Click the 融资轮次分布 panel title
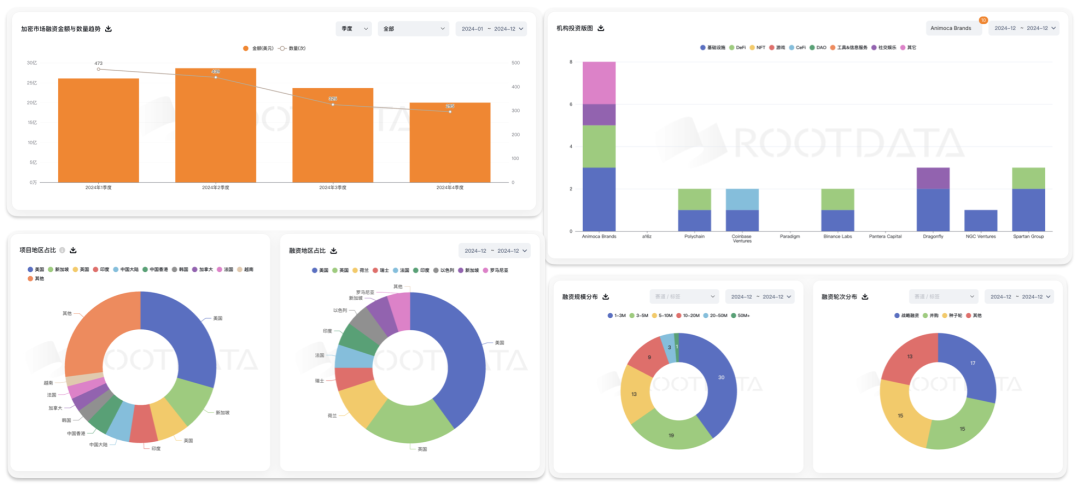 840,297
